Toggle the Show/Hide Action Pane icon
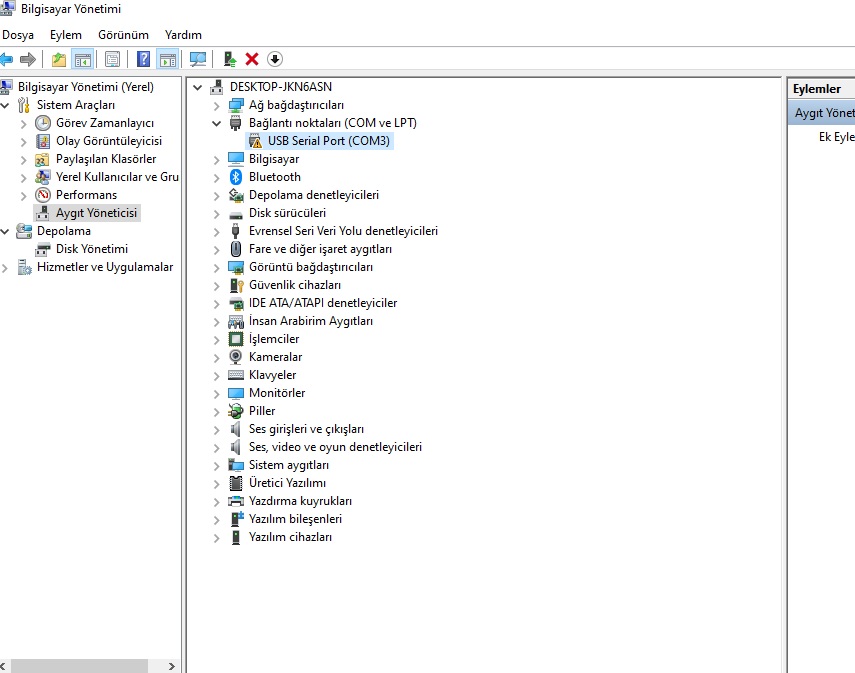Screen dimensions: 855x673 pyautogui.click(x=168, y=59)
